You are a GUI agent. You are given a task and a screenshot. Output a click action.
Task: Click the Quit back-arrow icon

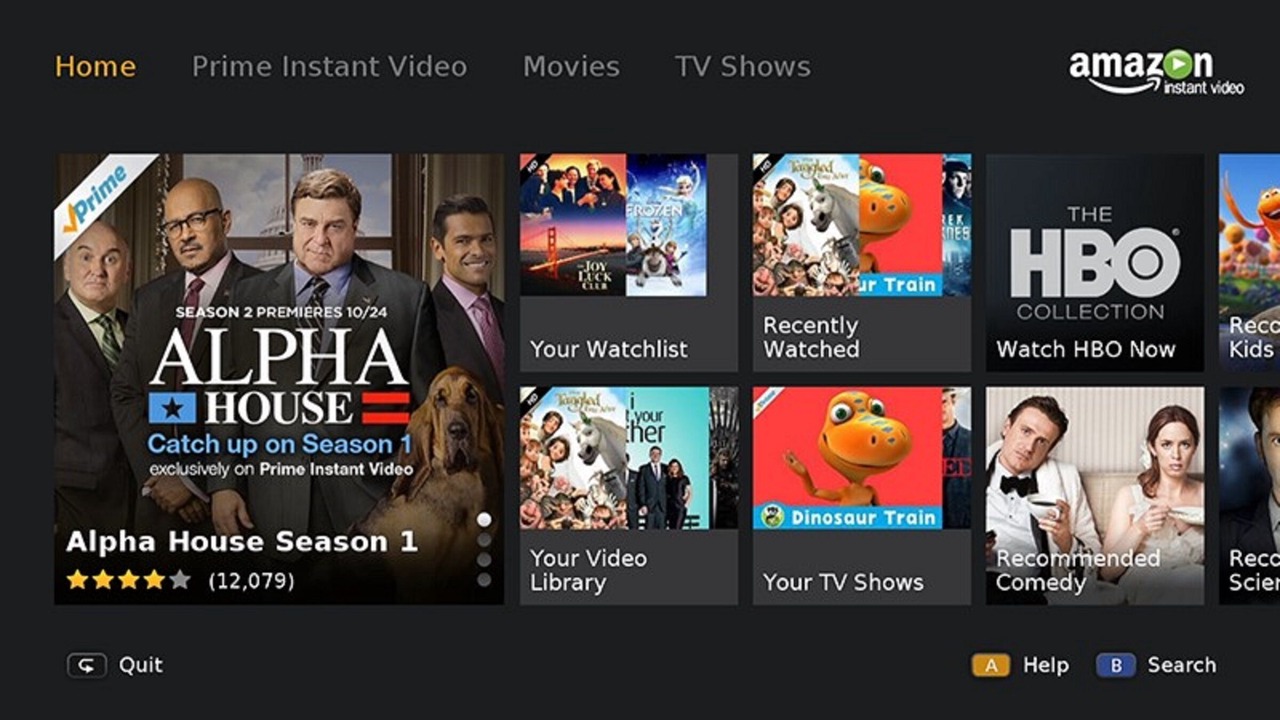[86, 665]
